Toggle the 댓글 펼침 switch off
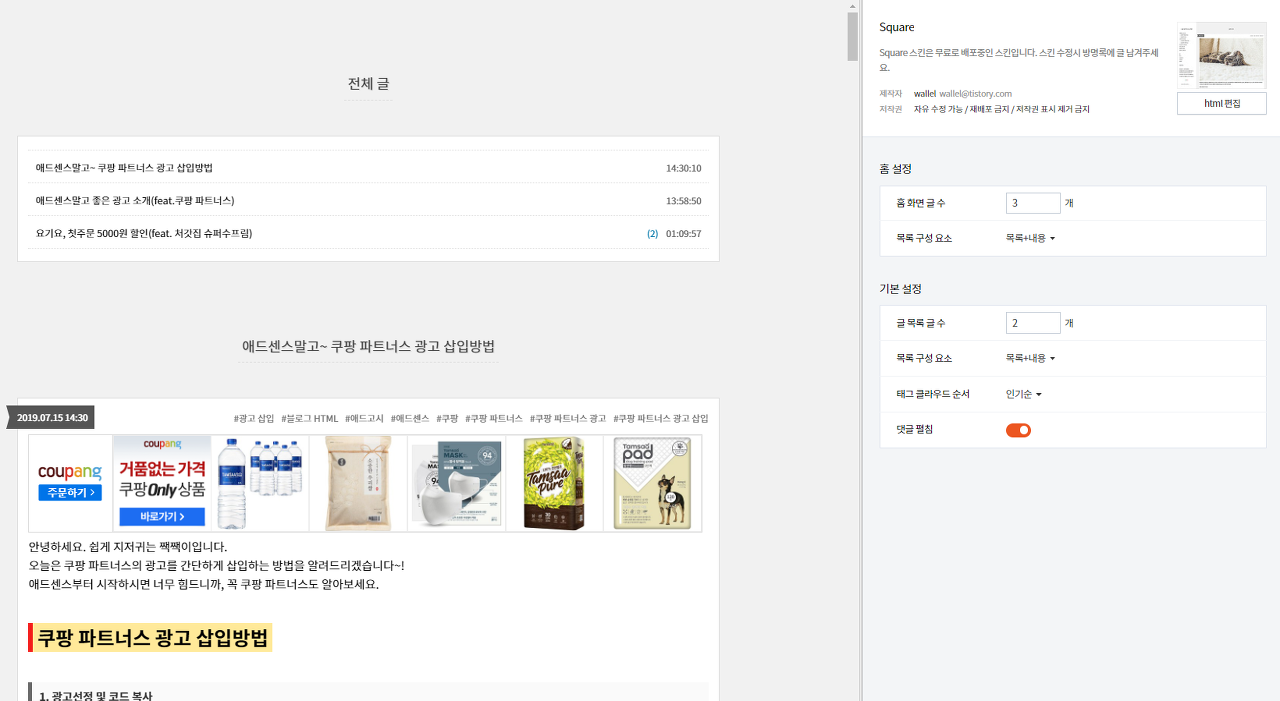 (1018, 430)
